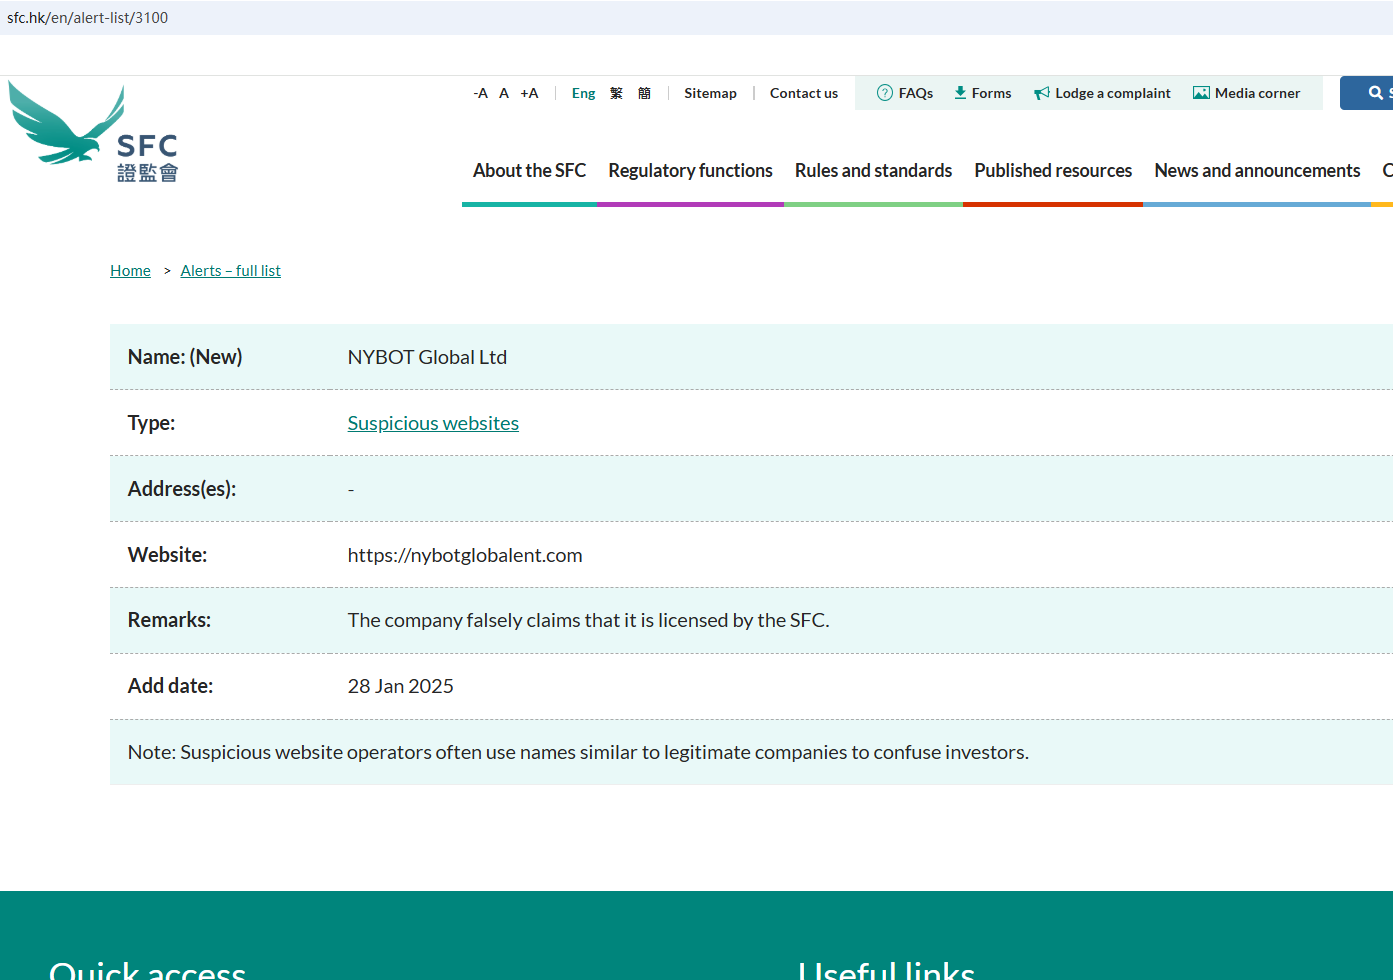
Task: Click the Forms download icon
Action: (x=960, y=93)
